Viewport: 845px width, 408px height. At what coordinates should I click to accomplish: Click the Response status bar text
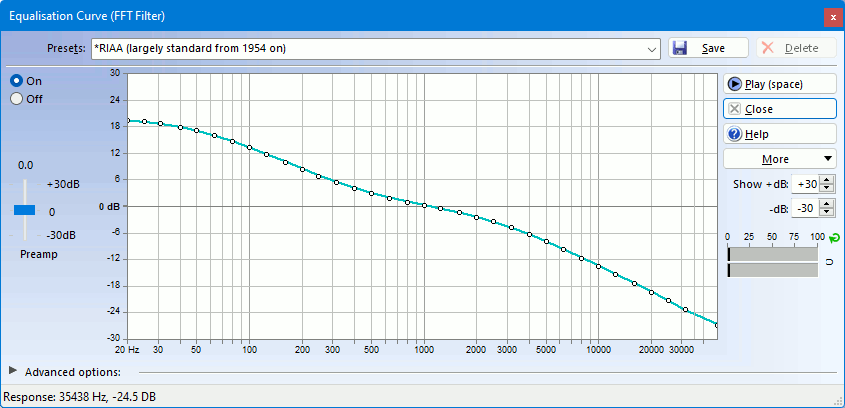coord(80,398)
